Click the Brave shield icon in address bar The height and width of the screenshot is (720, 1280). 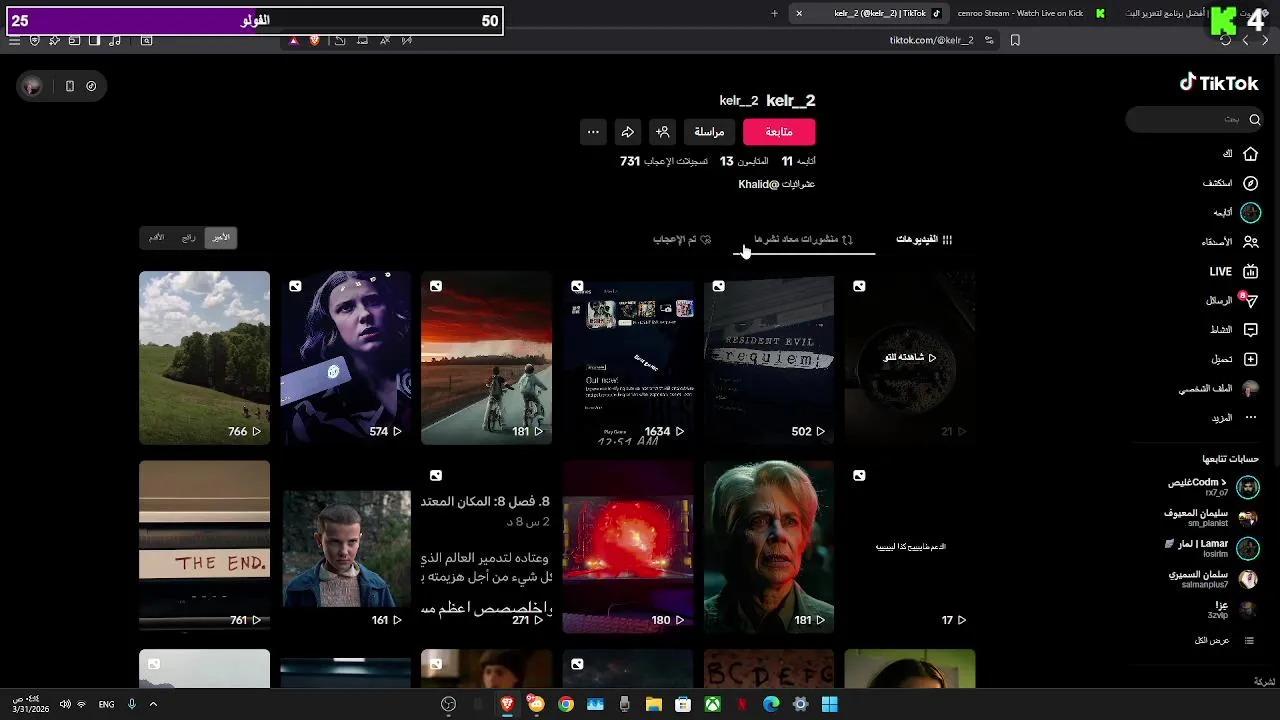point(315,40)
